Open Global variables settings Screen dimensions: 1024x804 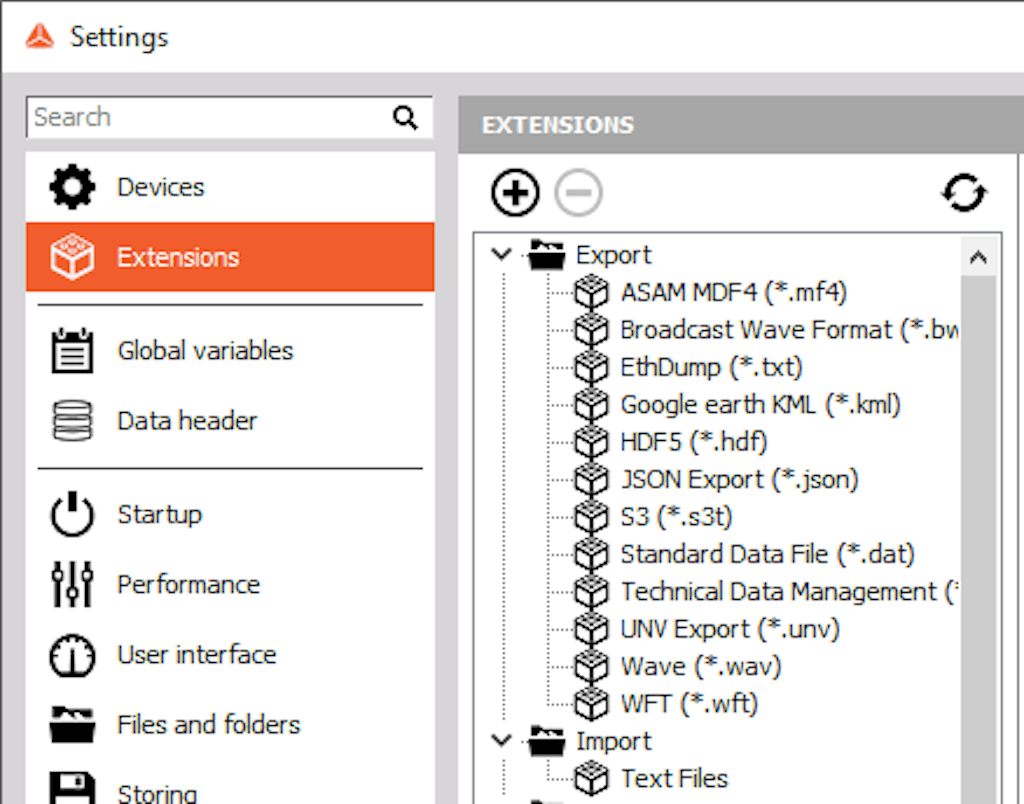tap(230, 351)
